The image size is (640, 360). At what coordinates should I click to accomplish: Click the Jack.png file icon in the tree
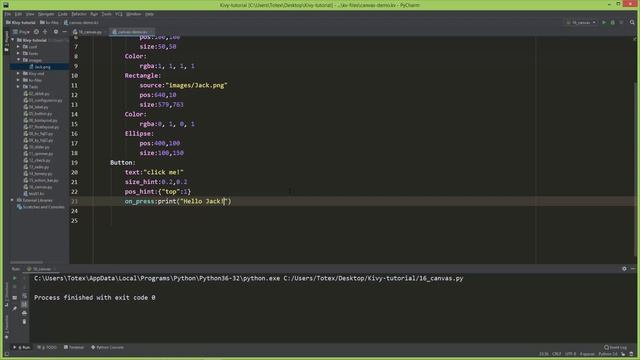pos(31,67)
